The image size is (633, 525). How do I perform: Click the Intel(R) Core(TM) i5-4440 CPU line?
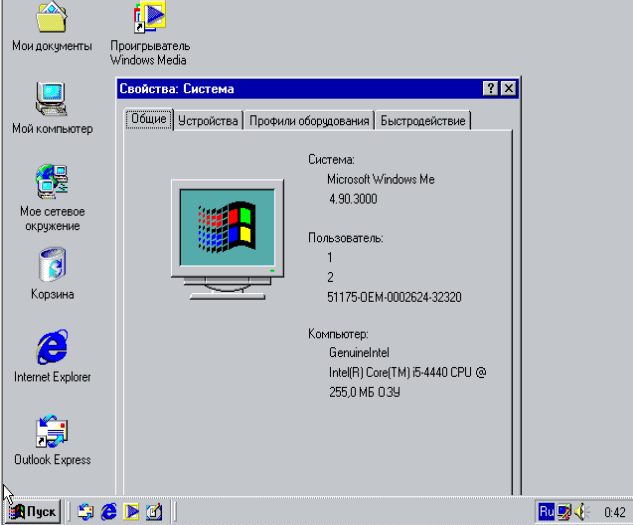click(x=407, y=372)
